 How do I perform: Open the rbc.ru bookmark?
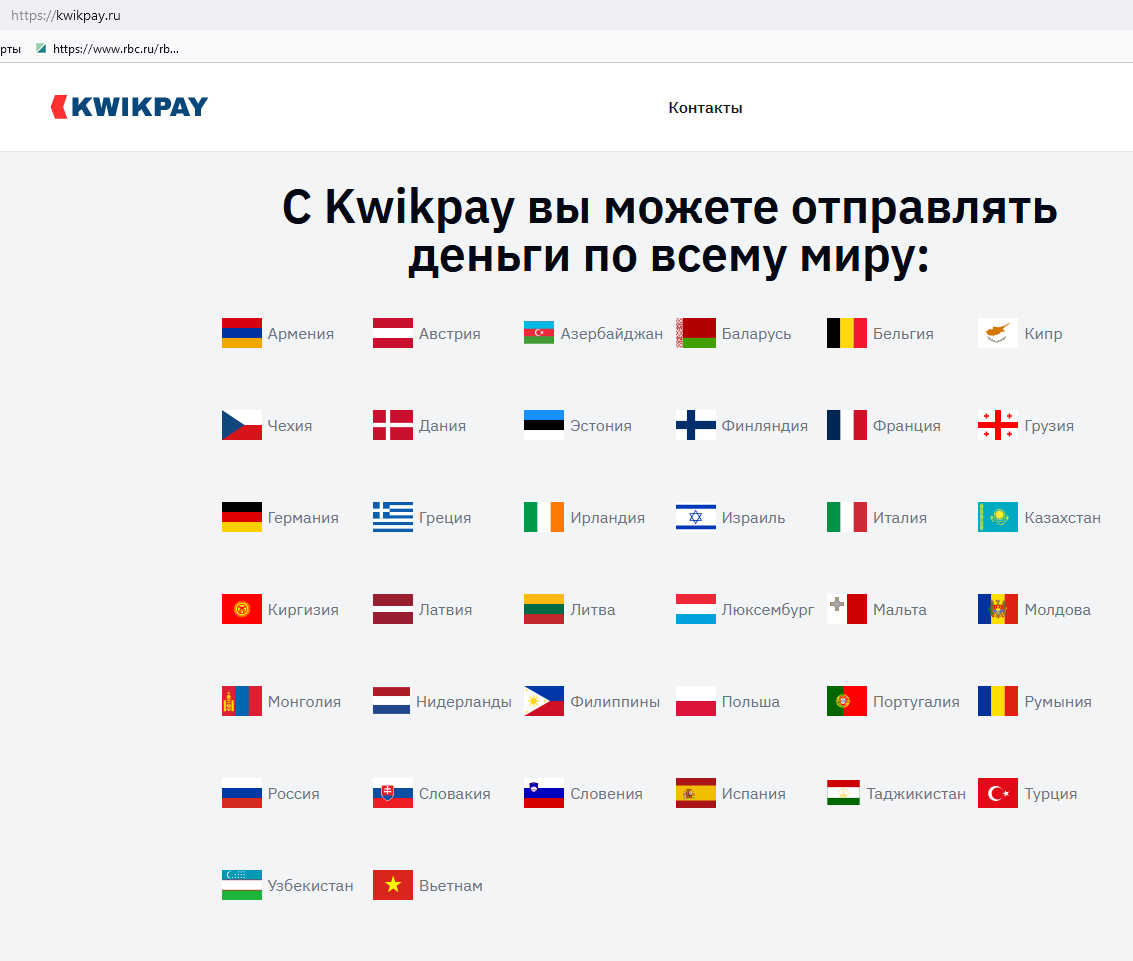(108, 48)
